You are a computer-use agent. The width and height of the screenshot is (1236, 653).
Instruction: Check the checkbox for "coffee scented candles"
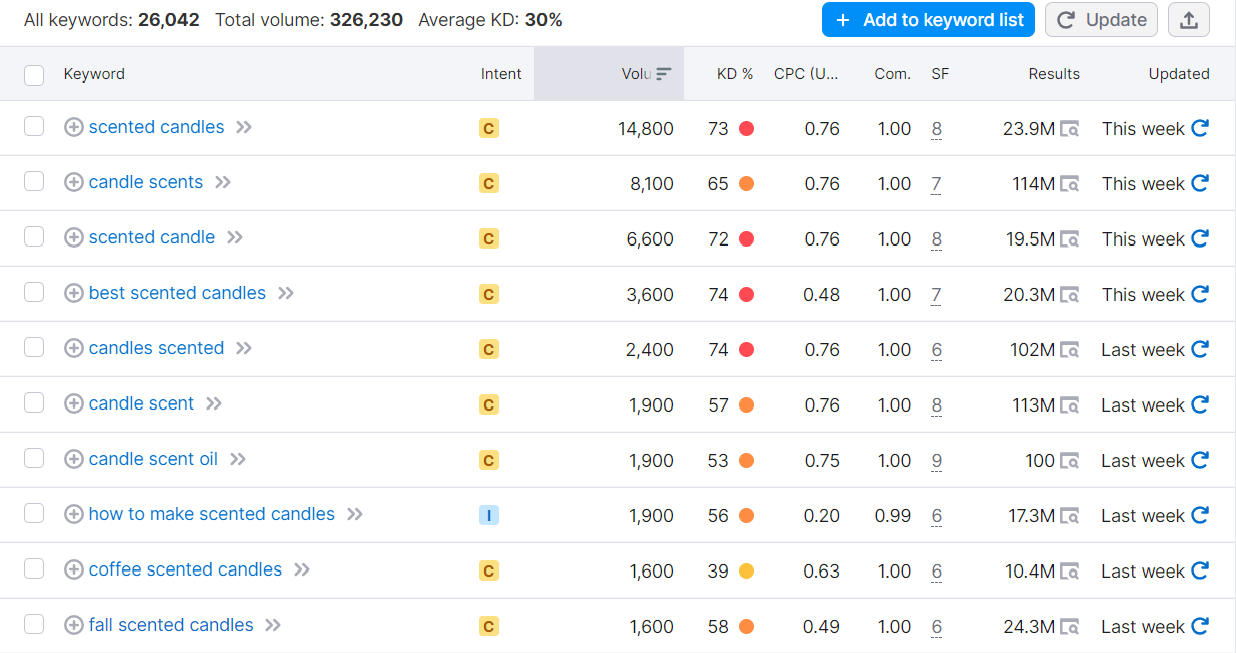[36, 570]
